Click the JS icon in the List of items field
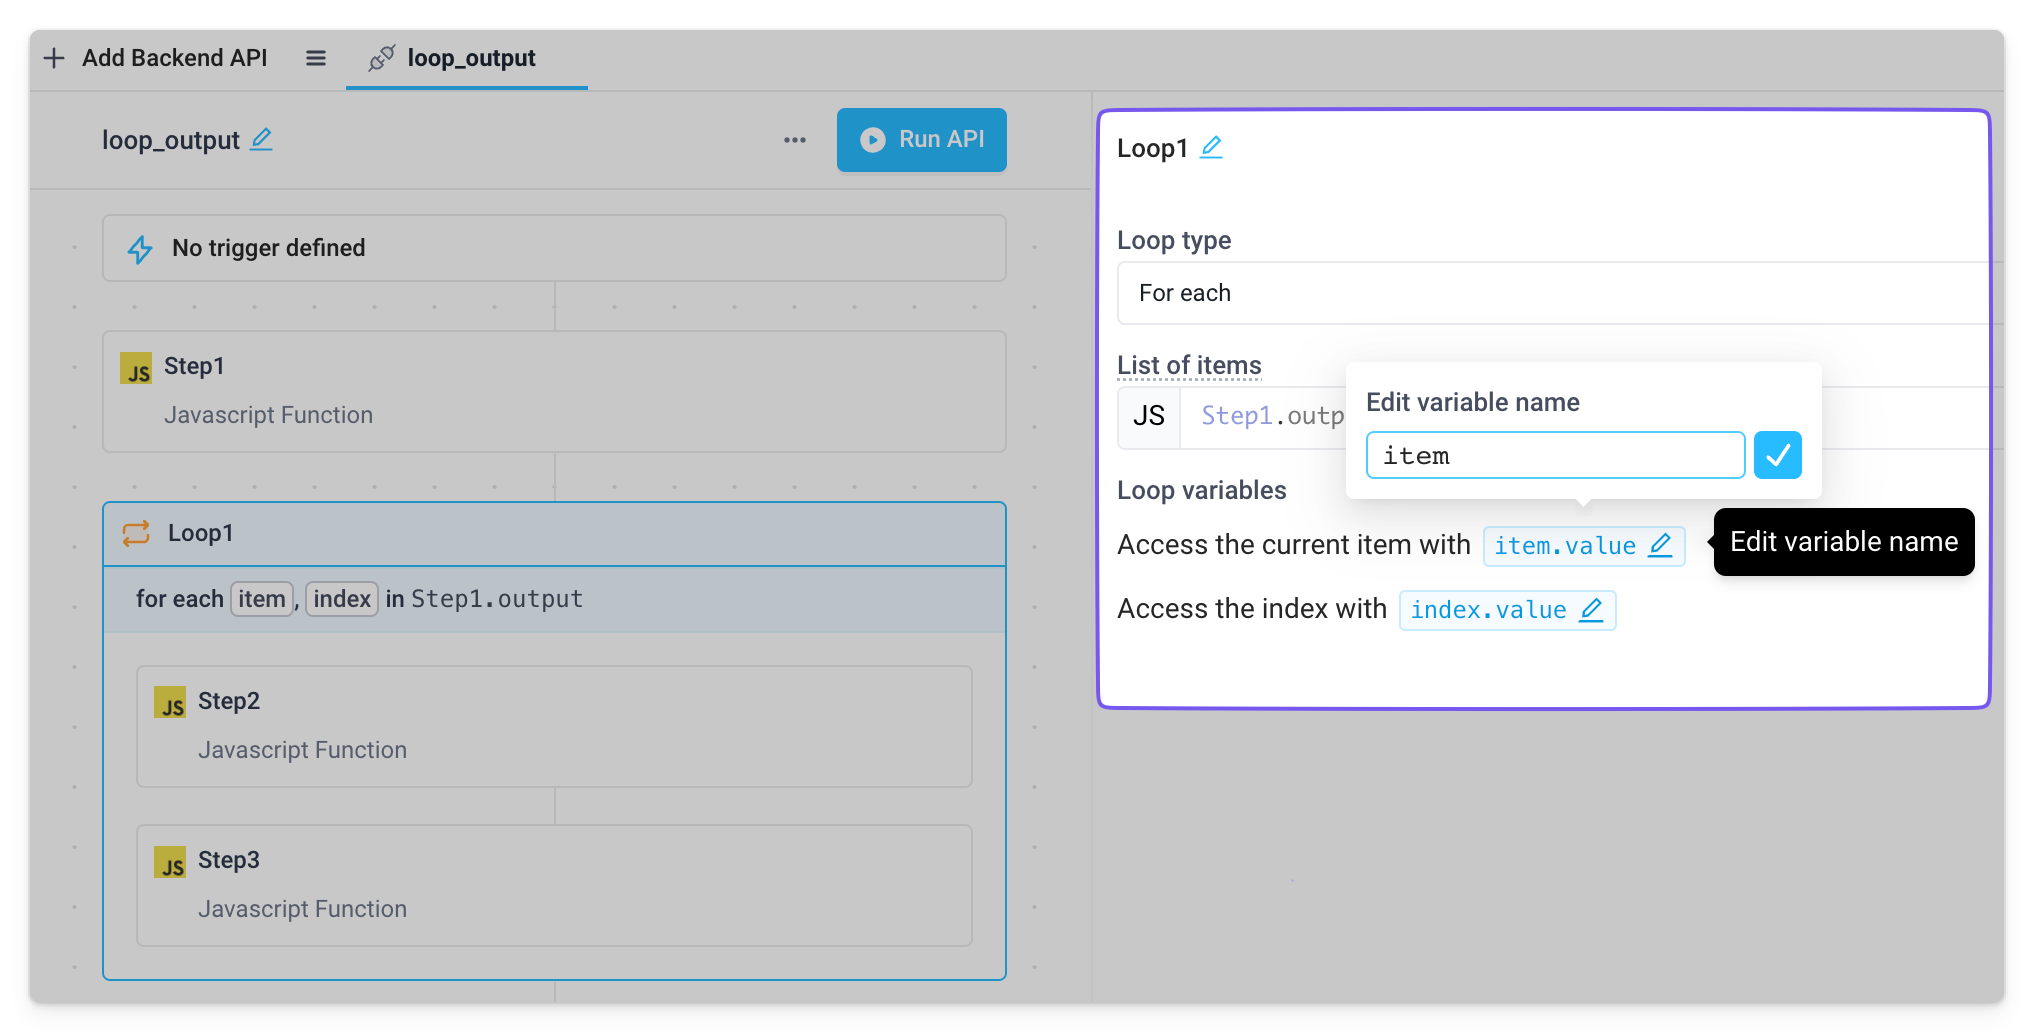Screen dimensions: 2034x1032 click(x=1148, y=416)
